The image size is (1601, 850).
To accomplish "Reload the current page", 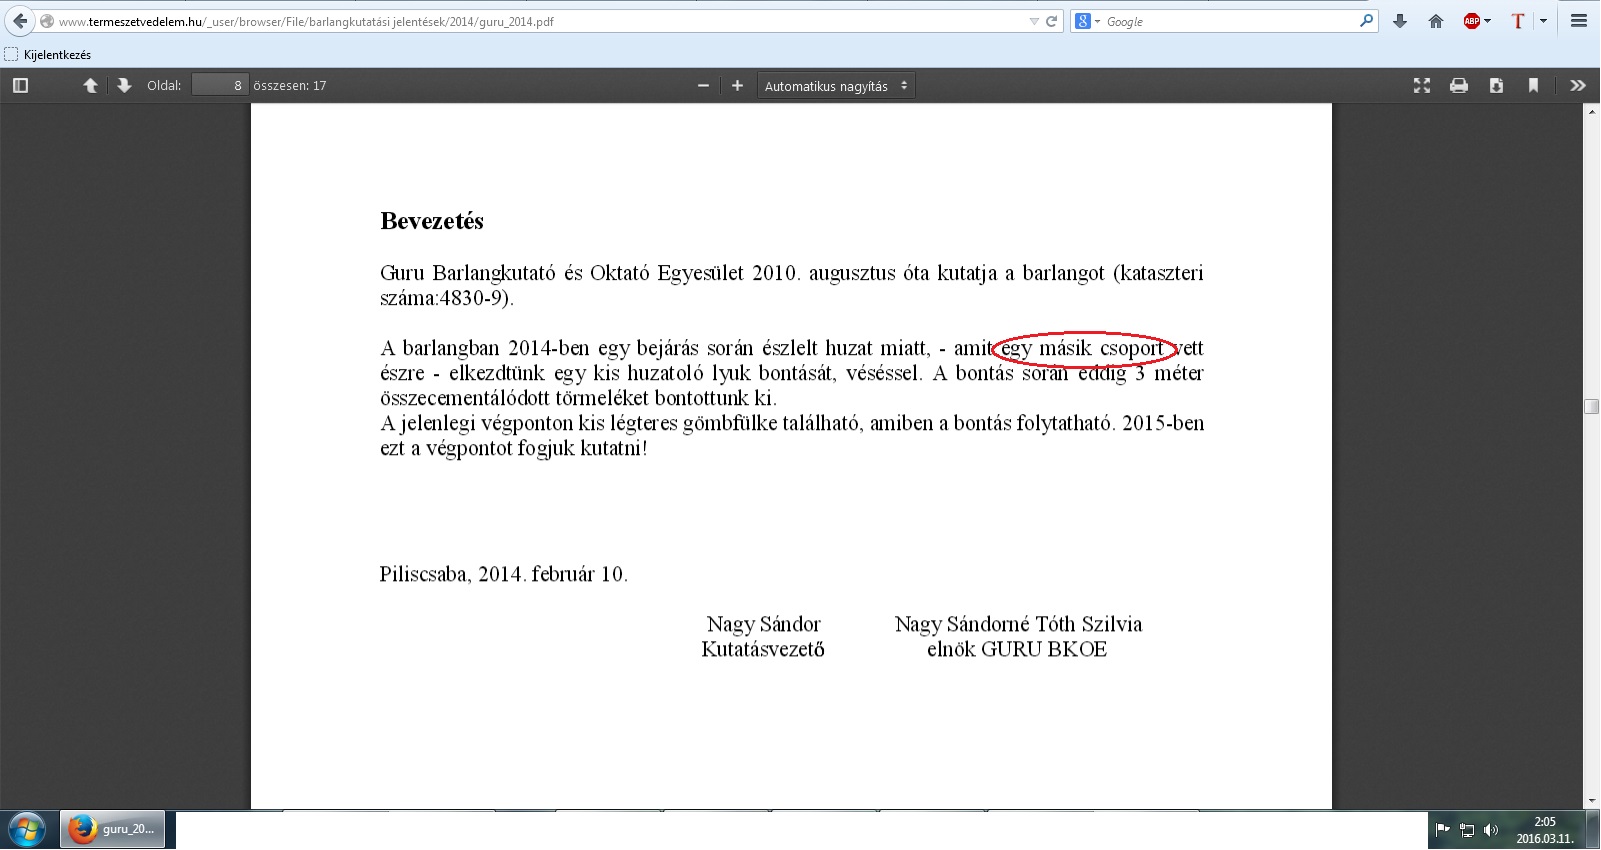I will click(x=1051, y=21).
